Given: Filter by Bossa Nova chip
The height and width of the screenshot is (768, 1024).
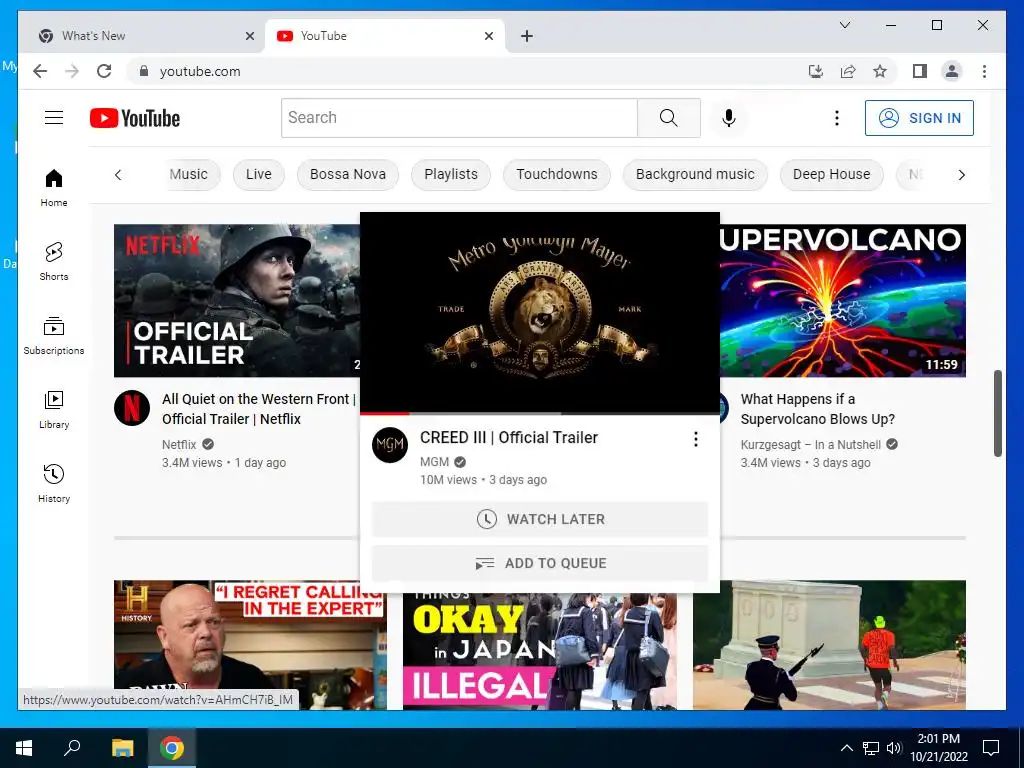Looking at the screenshot, I should tap(347, 174).
